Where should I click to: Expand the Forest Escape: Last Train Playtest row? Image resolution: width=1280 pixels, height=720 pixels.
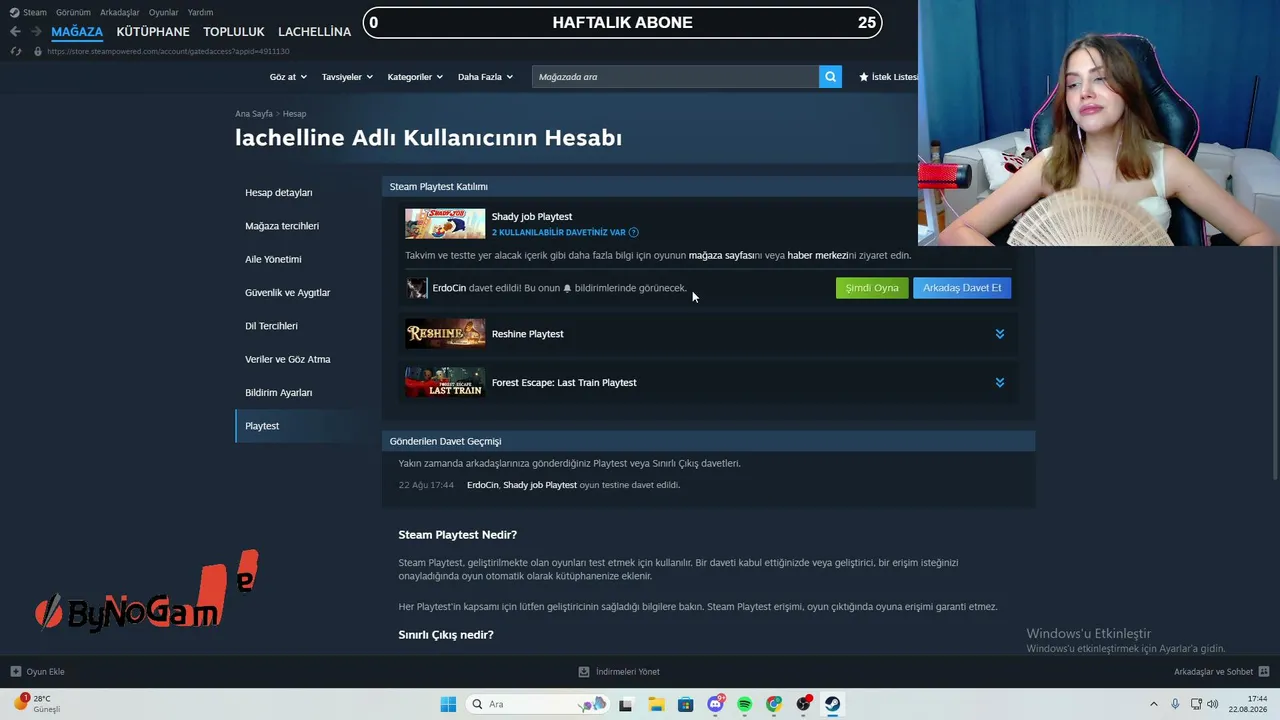(x=999, y=382)
